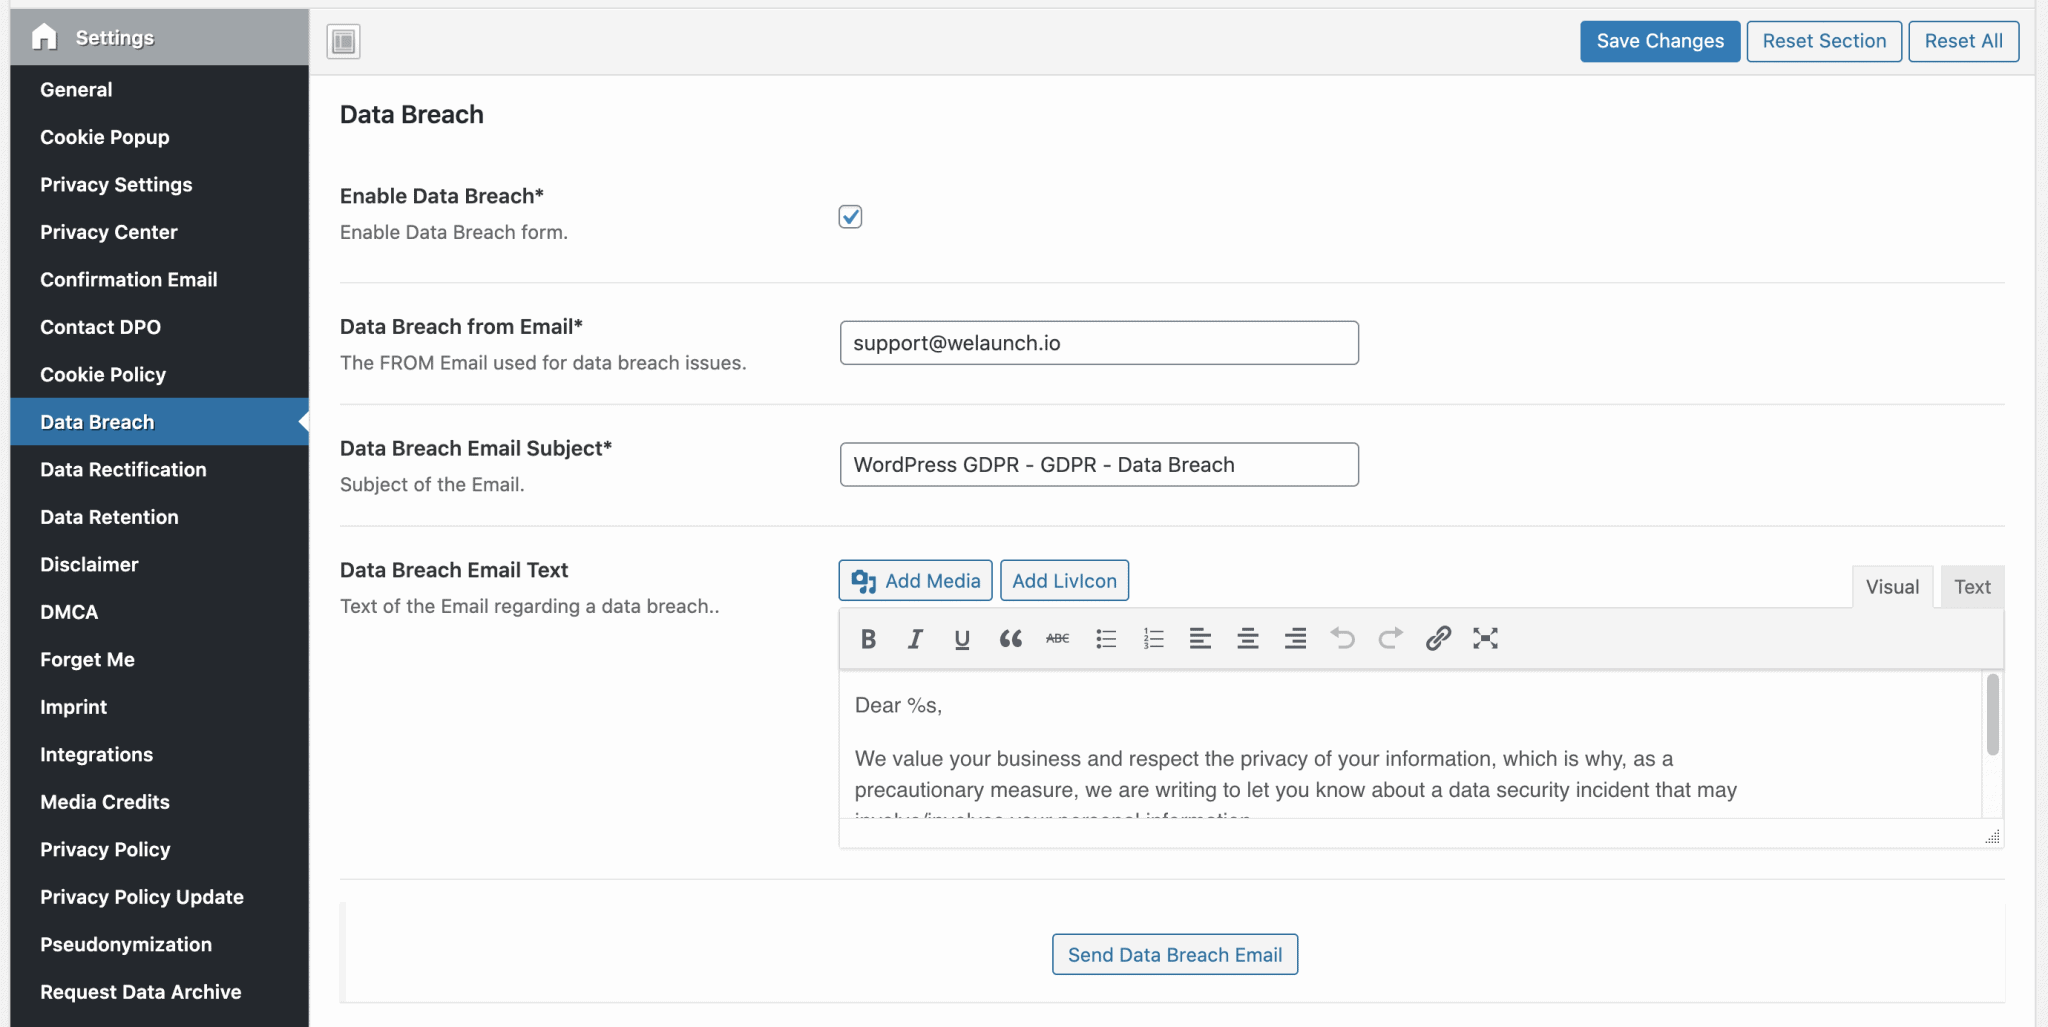The image size is (2048, 1027).
Task: Click the panel icon above Data Breach heading
Action: pyautogui.click(x=342, y=41)
